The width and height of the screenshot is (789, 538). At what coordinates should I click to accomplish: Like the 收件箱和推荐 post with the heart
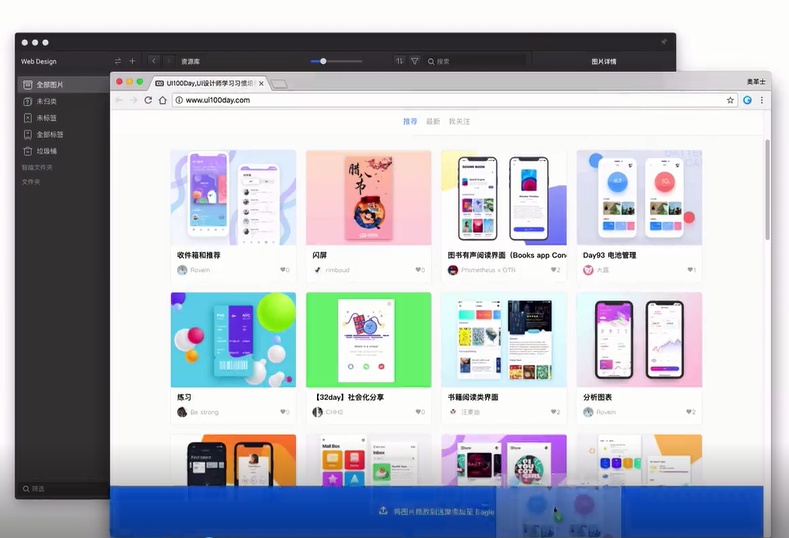[x=283, y=270]
